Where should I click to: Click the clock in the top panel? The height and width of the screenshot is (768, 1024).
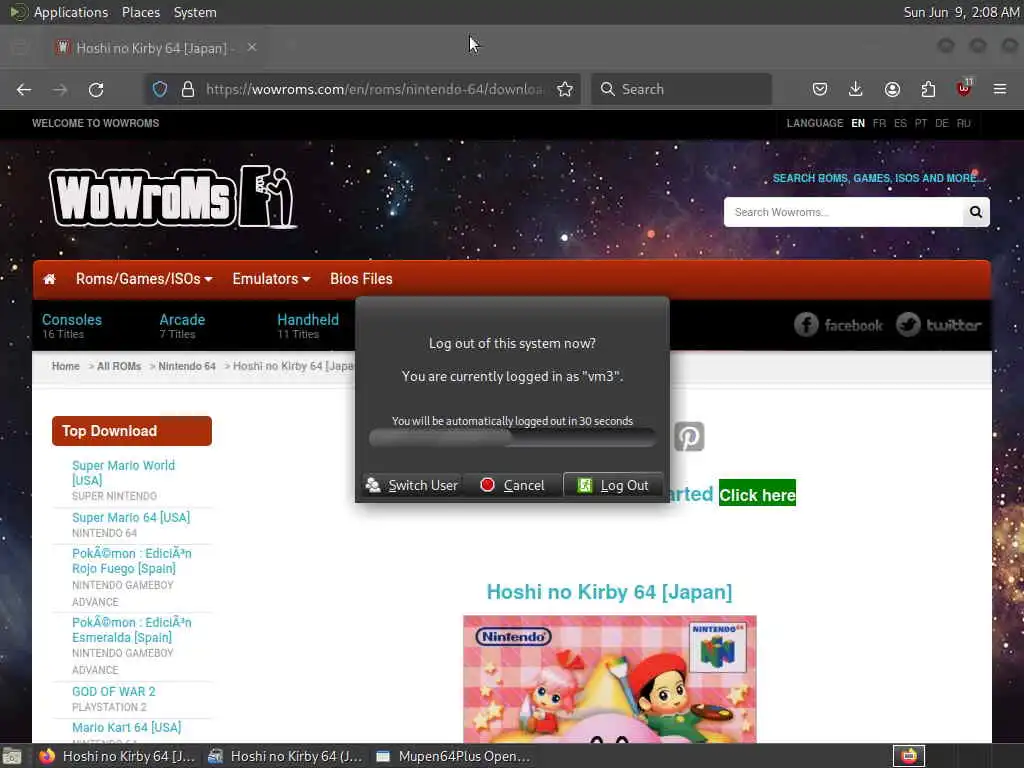pyautogui.click(x=961, y=12)
